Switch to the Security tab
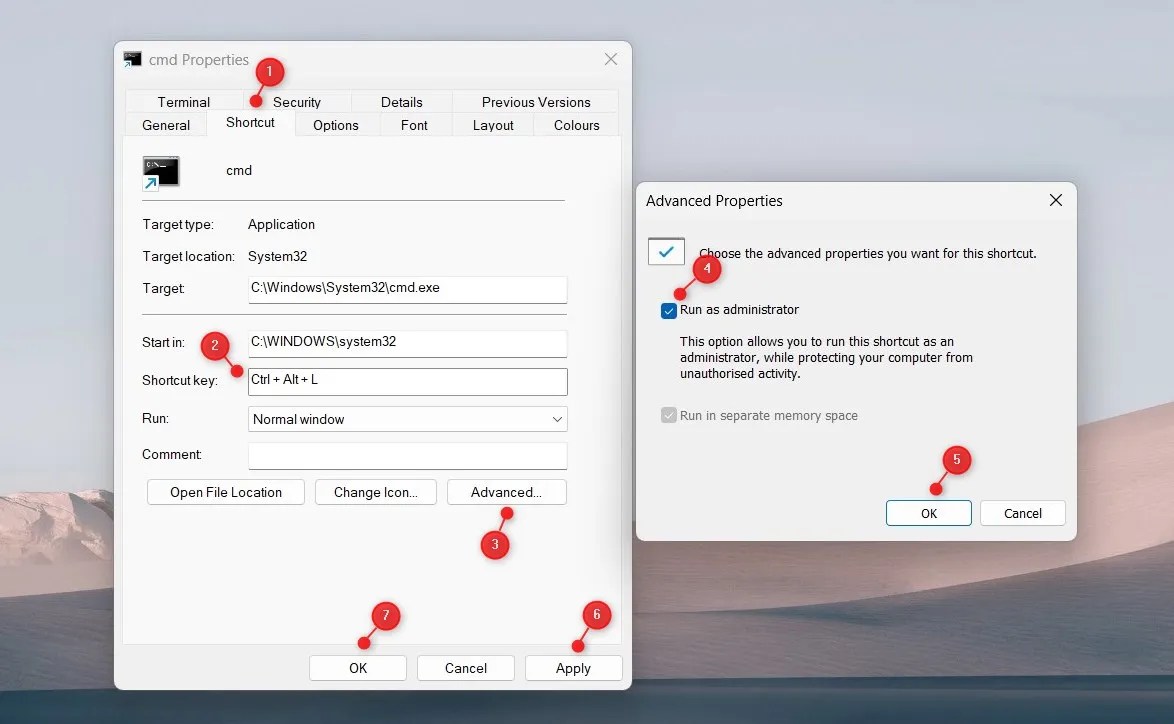The height and width of the screenshot is (724, 1174). click(x=296, y=101)
